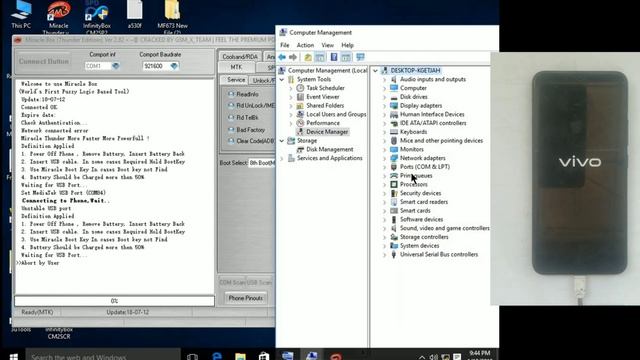Viewport: 640px width, 360px height.
Task: Click the Processors device icon
Action: [394, 184]
